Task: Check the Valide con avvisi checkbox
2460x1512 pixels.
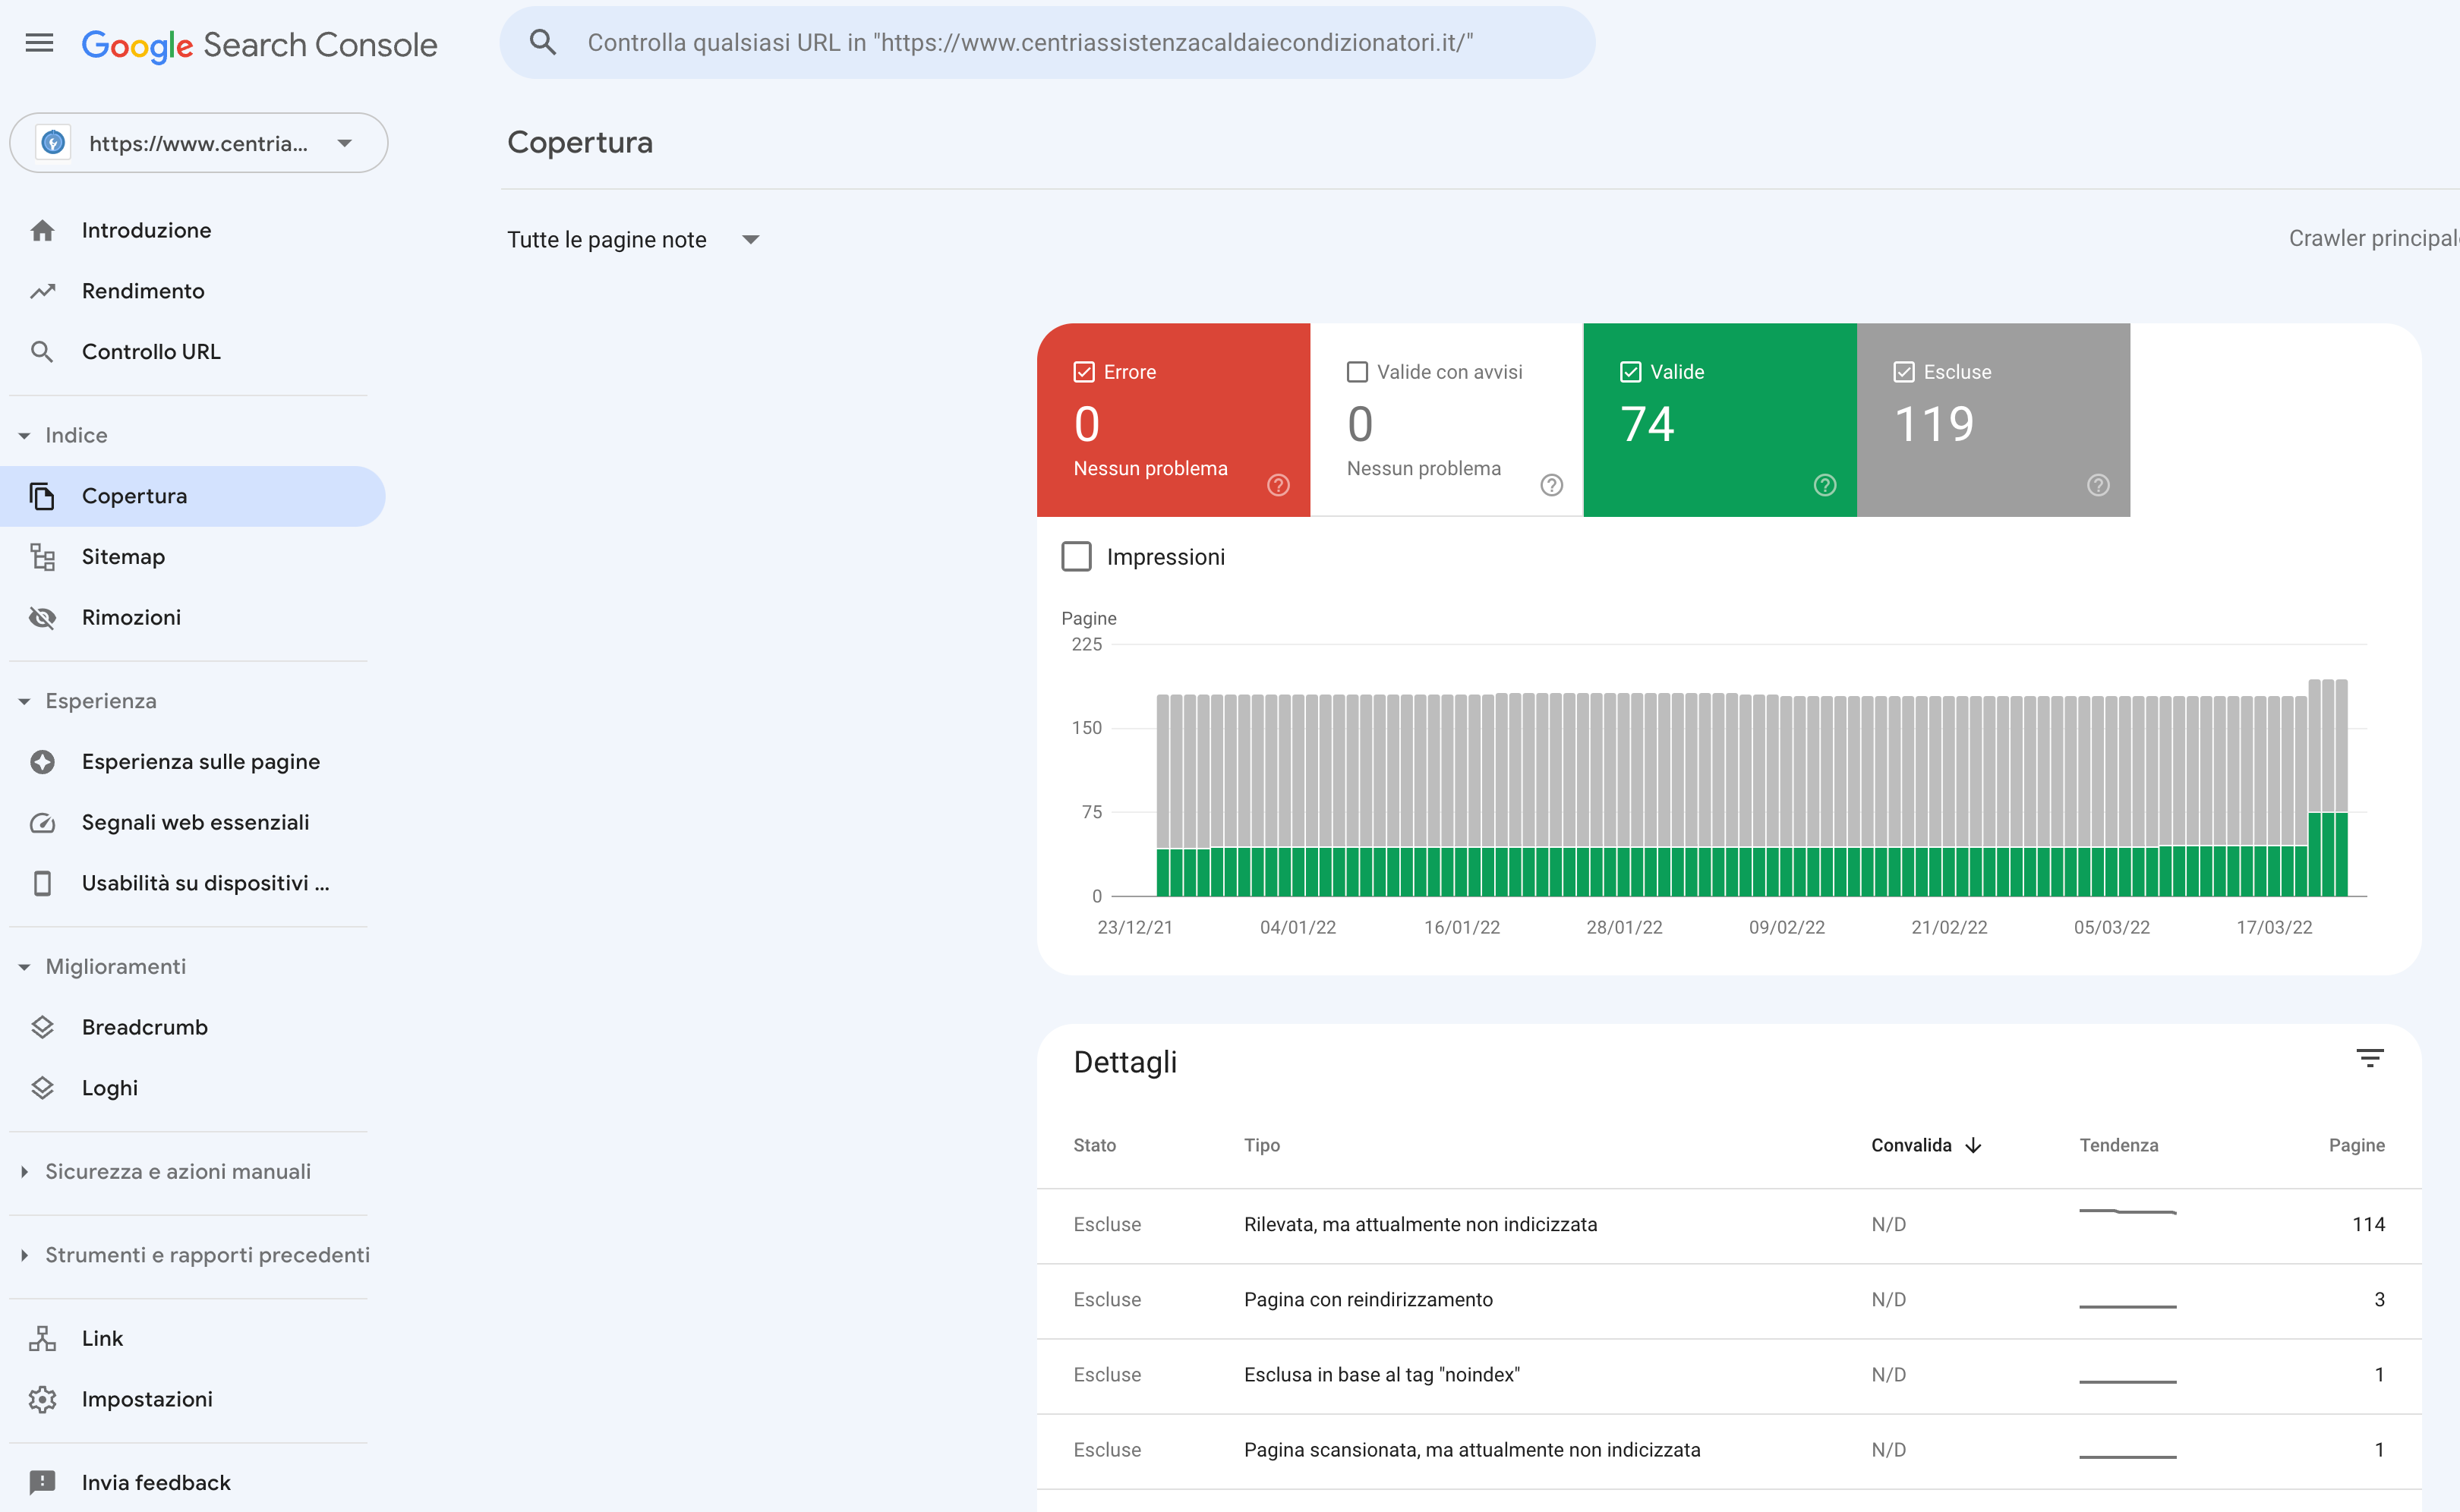Action: coord(1357,372)
